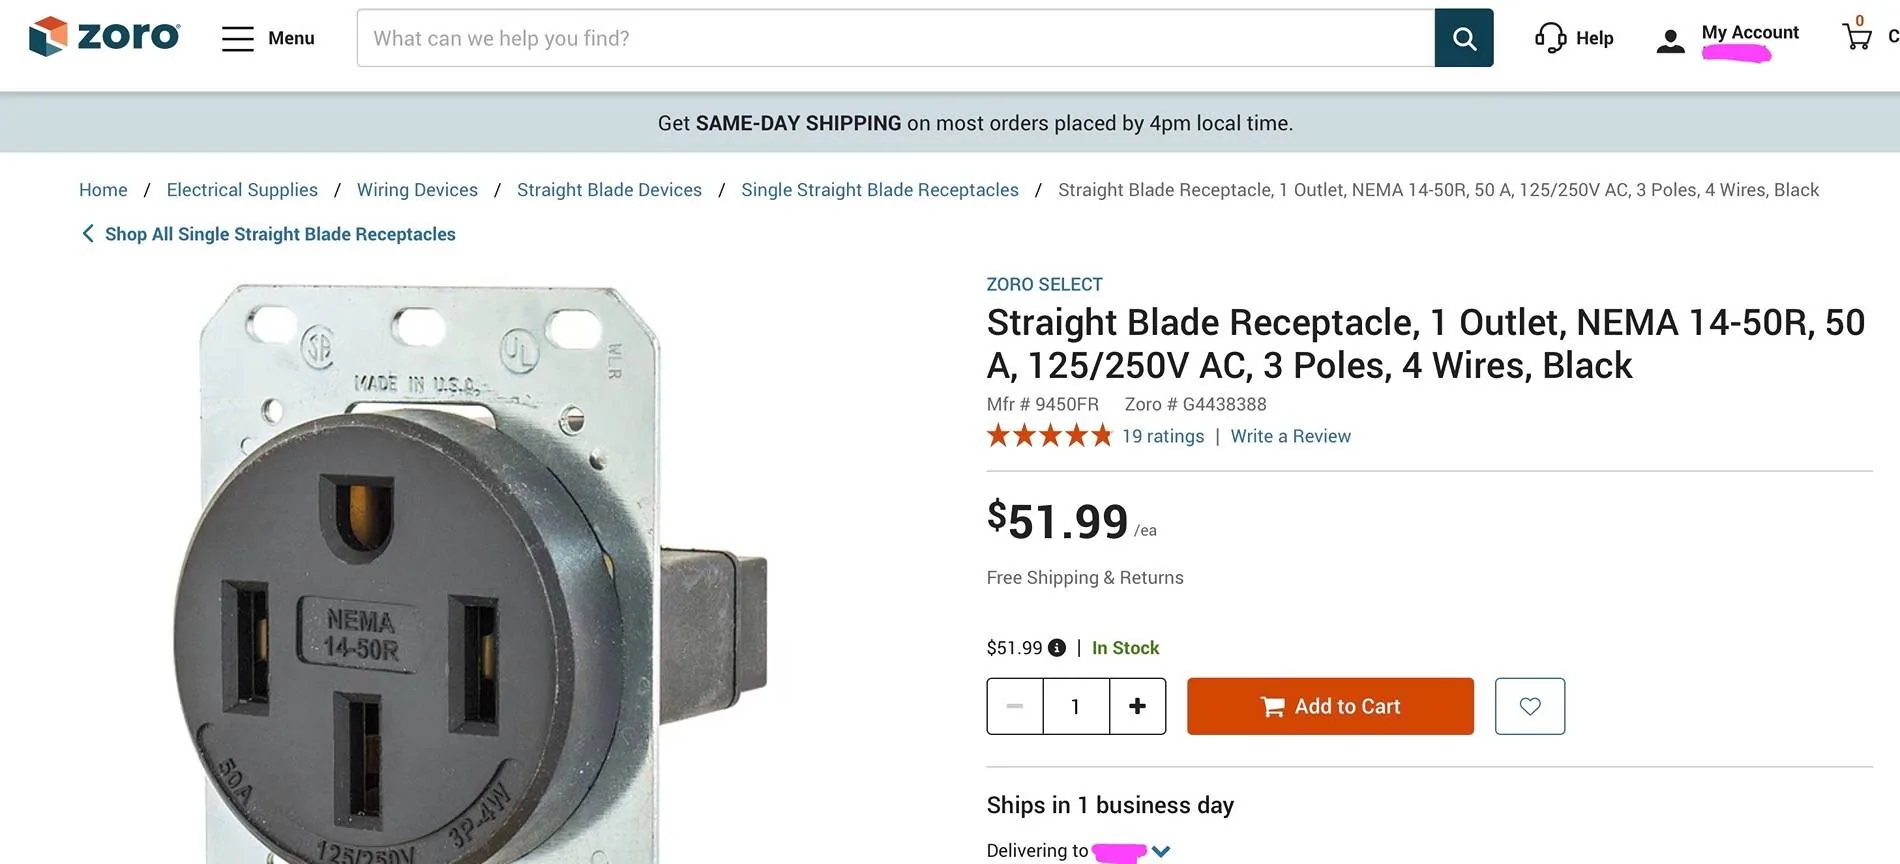
Task: Add item to wishlist heart icon
Action: tap(1529, 706)
